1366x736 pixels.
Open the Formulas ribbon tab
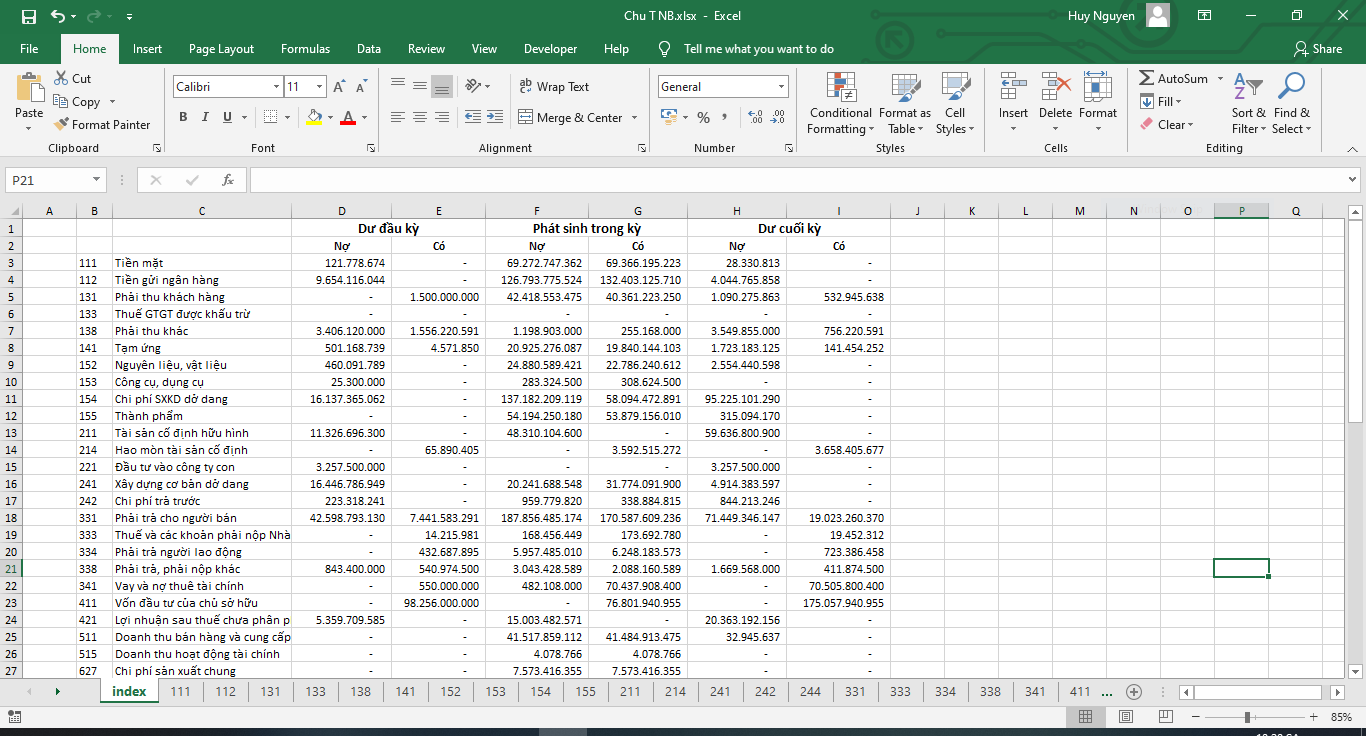pyautogui.click(x=305, y=49)
